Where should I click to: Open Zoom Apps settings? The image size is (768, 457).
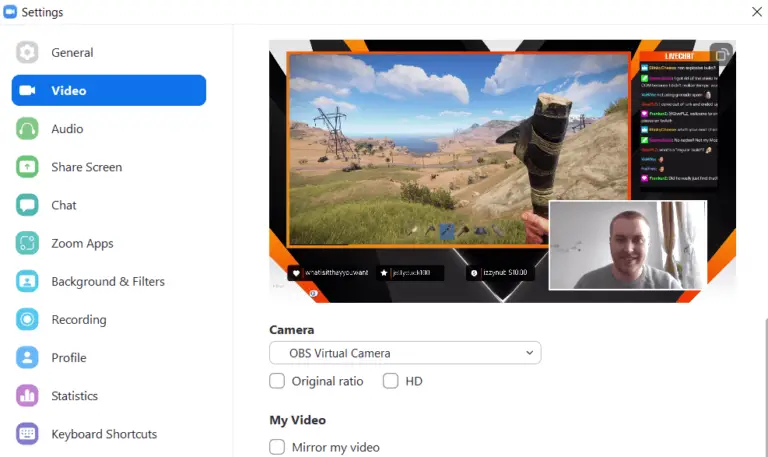109,243
